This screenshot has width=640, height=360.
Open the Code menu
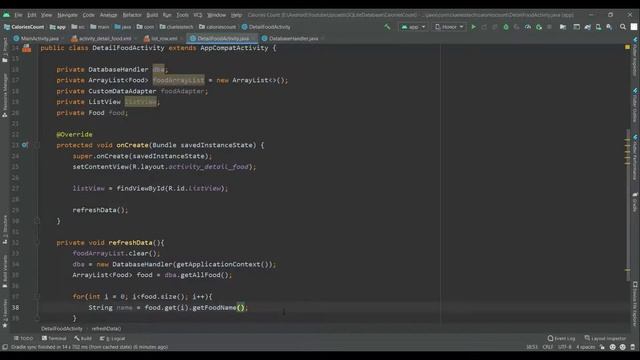(x=89, y=15)
